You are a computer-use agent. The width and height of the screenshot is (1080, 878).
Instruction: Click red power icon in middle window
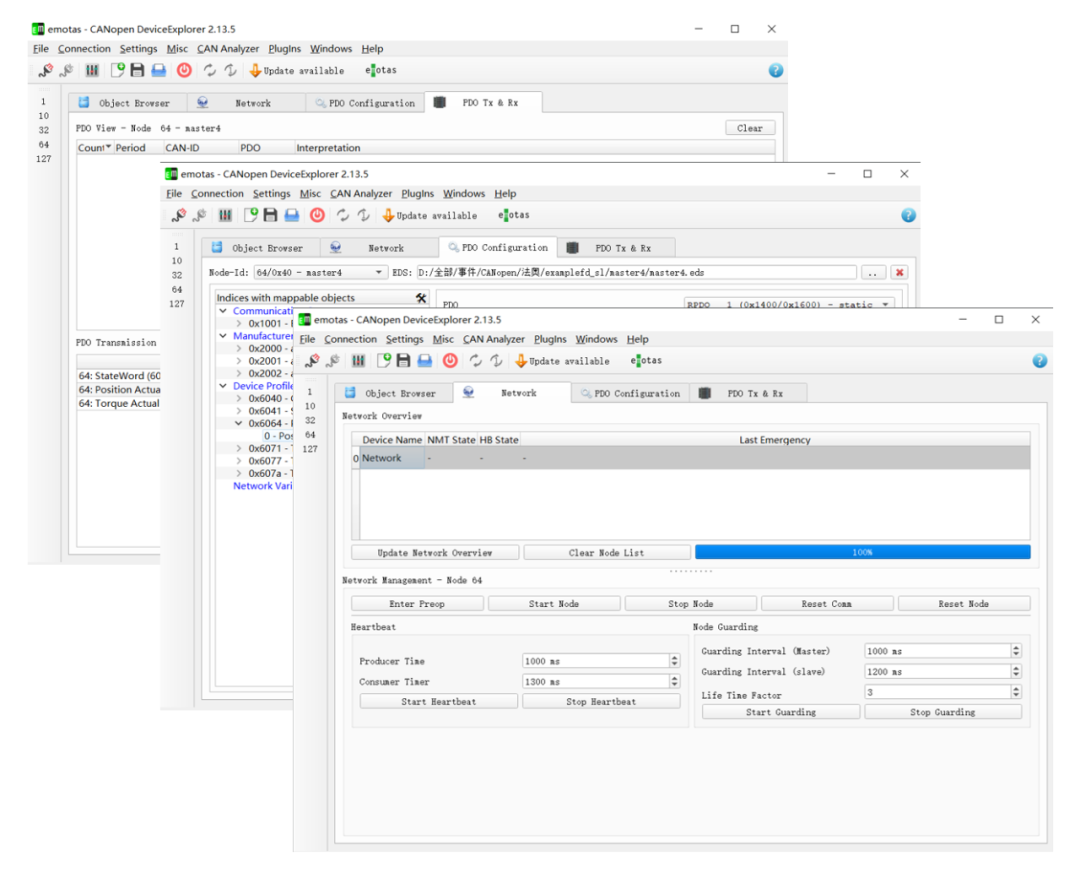(317, 215)
